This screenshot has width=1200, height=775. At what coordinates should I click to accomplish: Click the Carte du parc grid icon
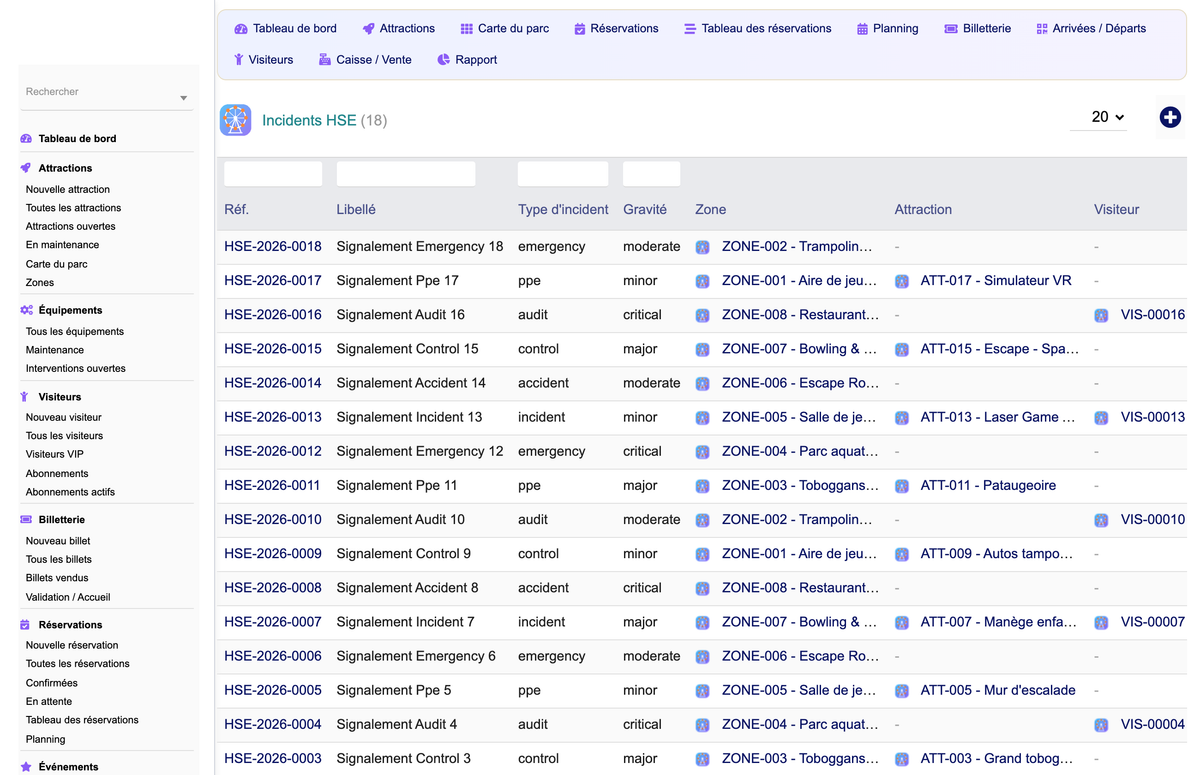coord(467,29)
